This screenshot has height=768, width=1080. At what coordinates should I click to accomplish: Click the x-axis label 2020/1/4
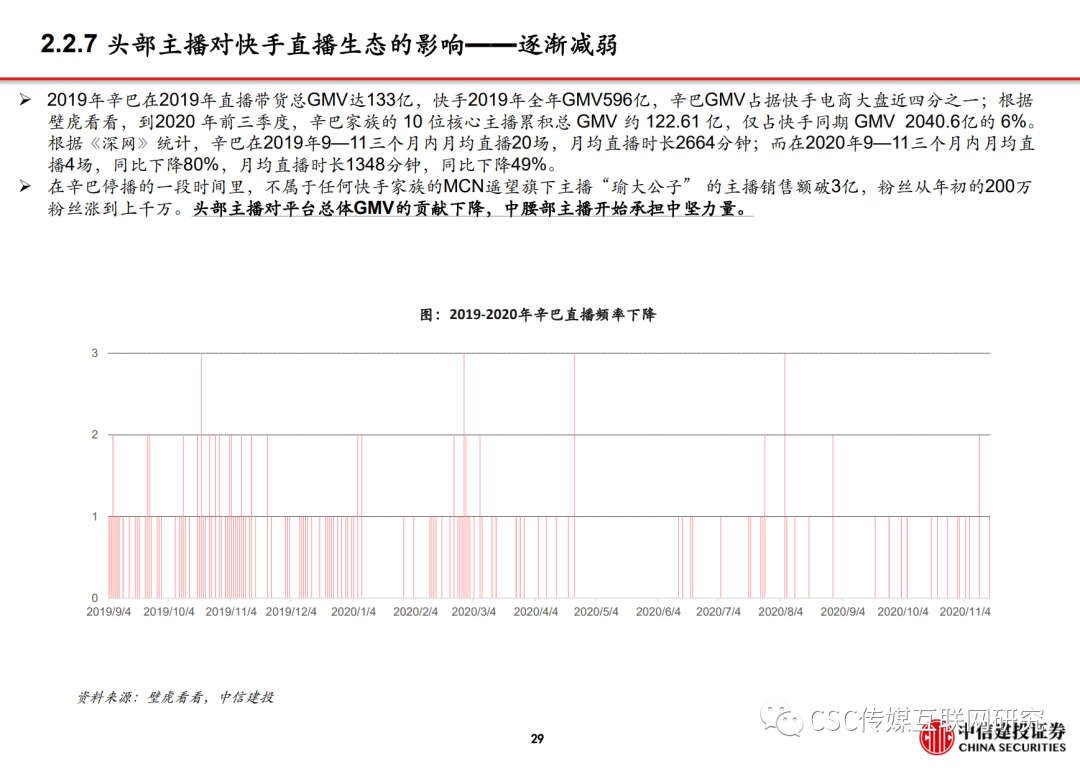pyautogui.click(x=353, y=612)
